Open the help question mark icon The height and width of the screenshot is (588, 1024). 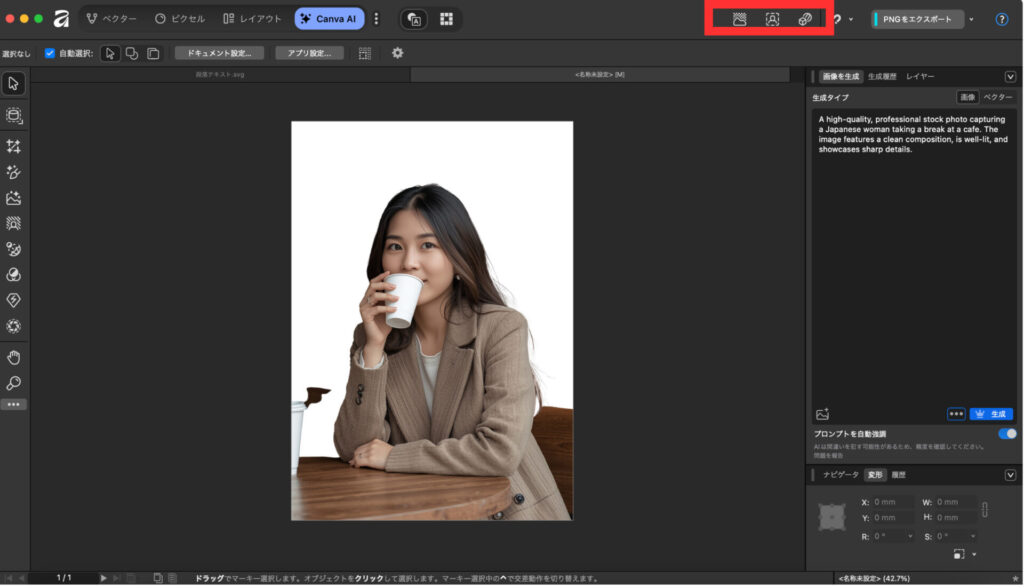click(x=1001, y=19)
